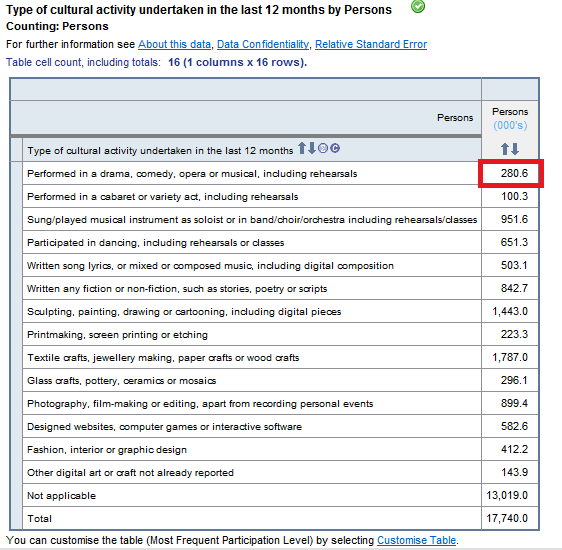Click 'Performed in a cabaret or variety act' row
The height and width of the screenshot is (550, 562).
[163, 197]
